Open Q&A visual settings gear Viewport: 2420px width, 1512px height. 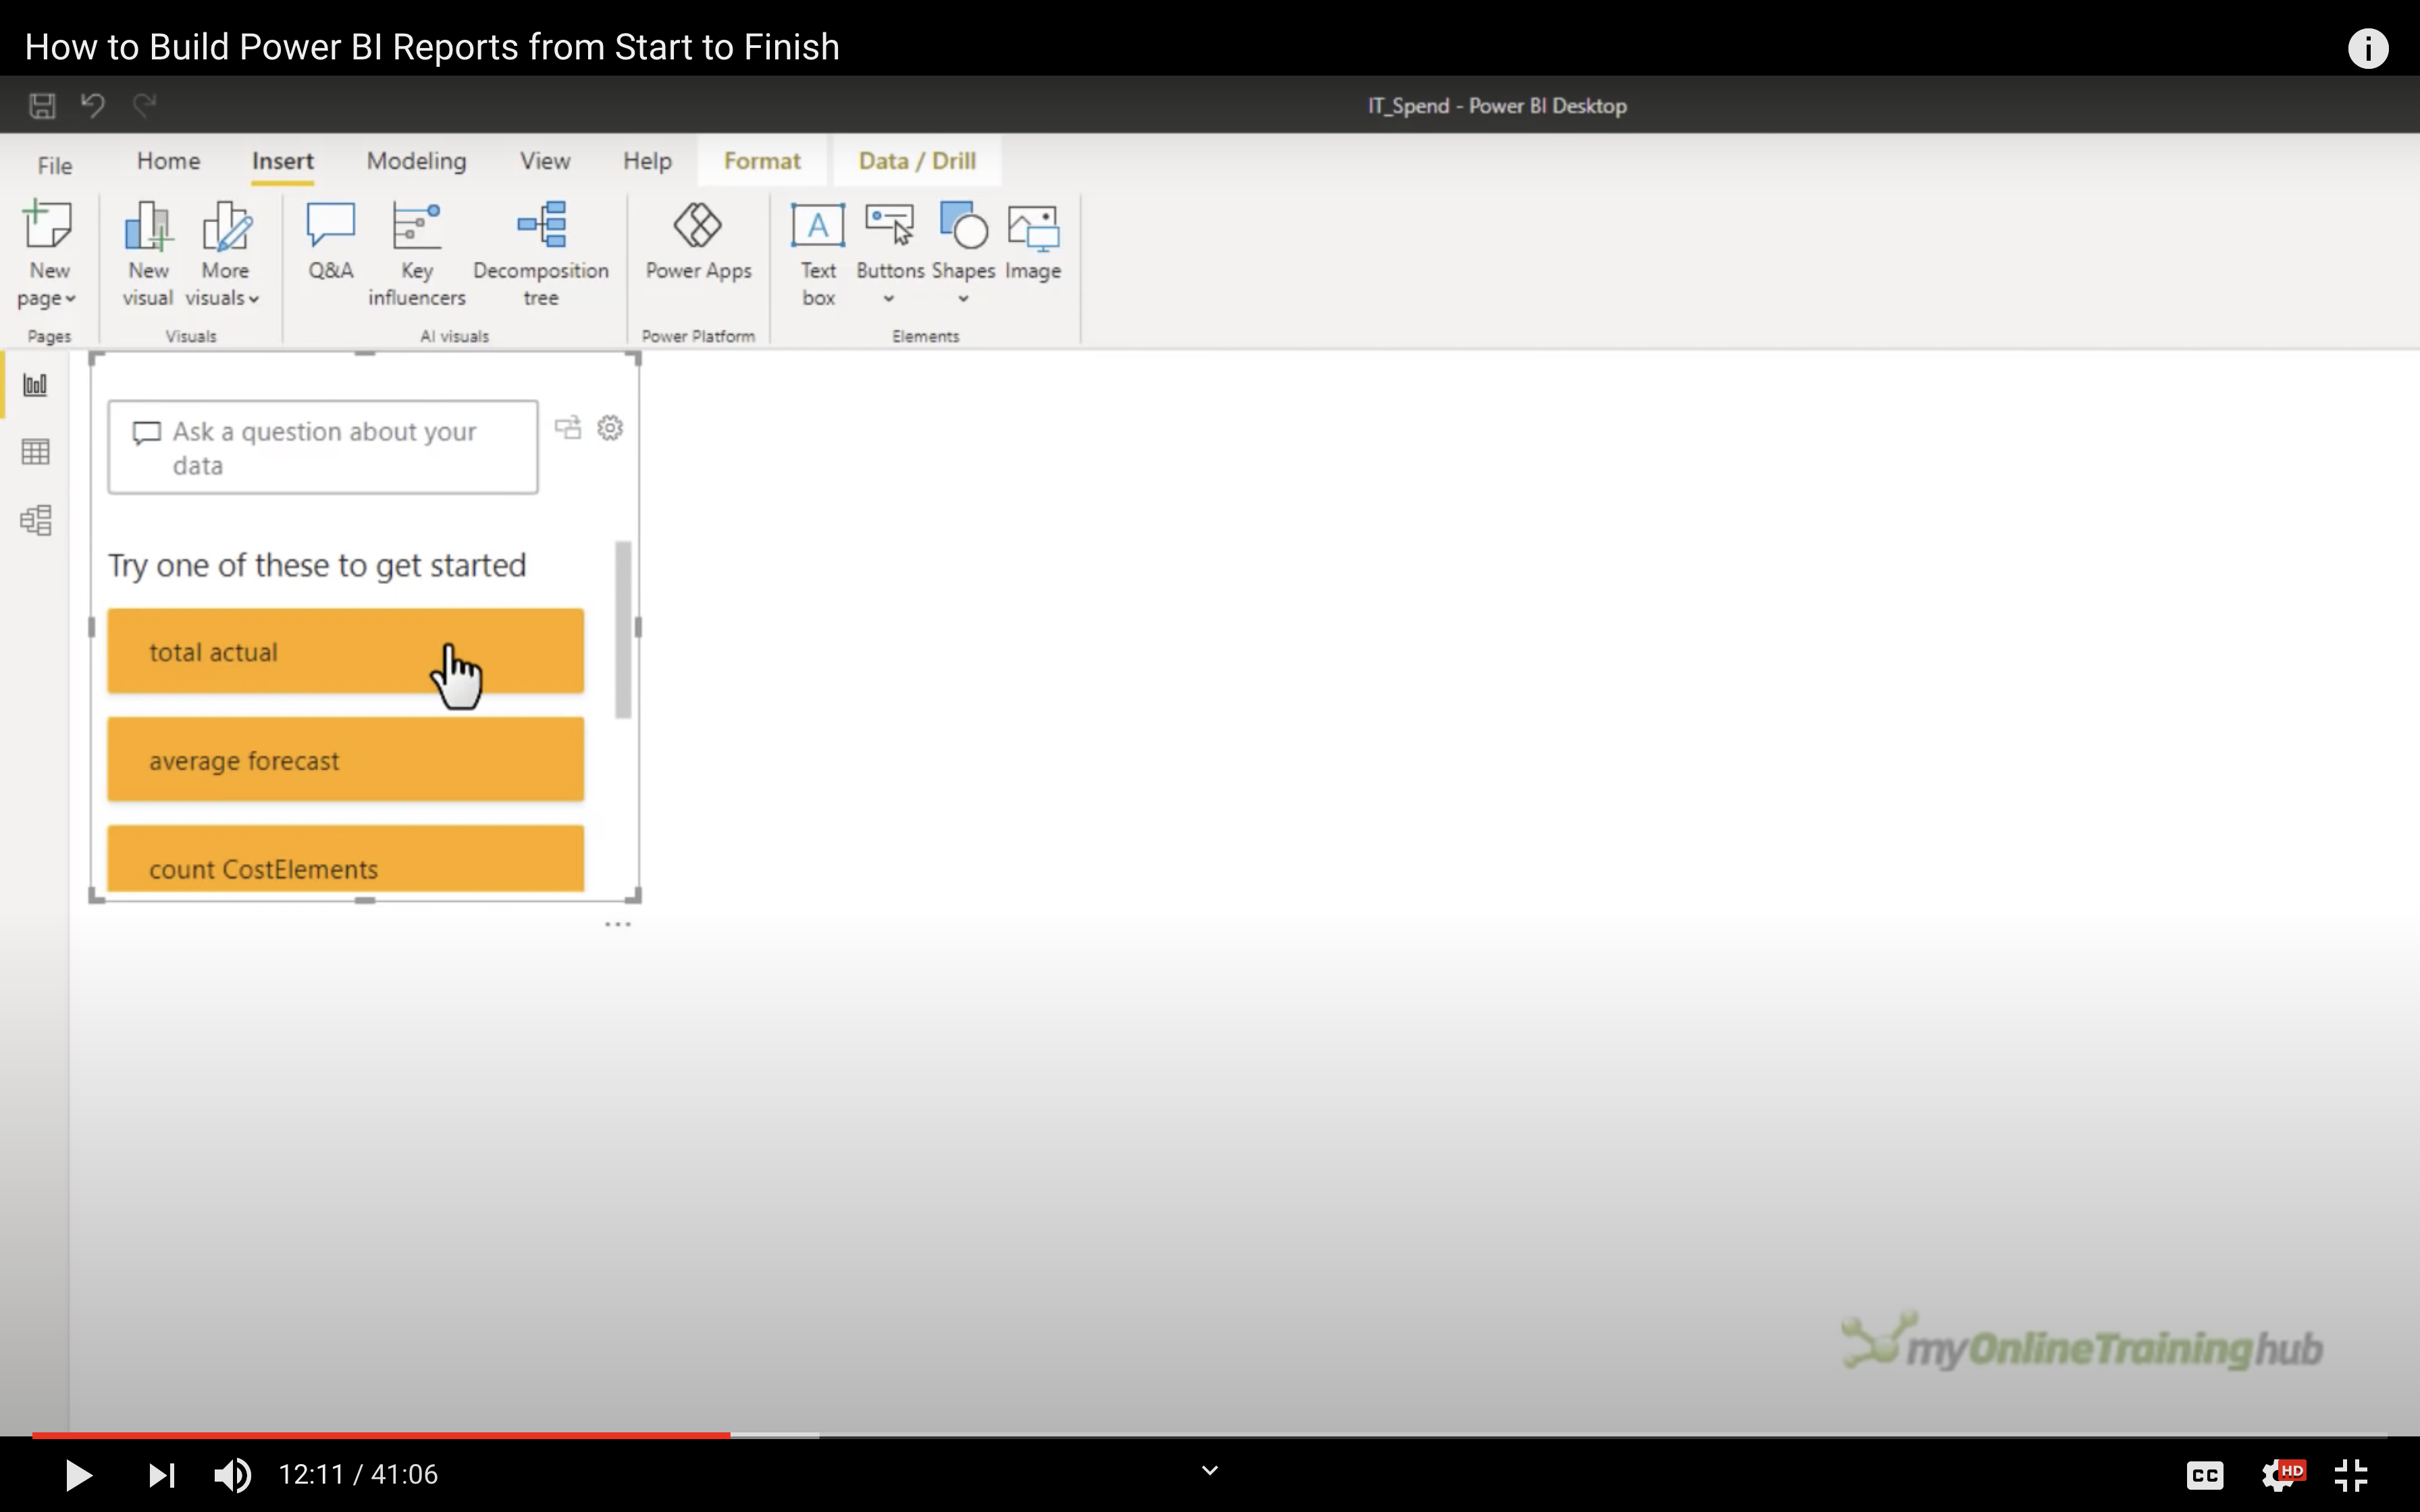coord(610,428)
